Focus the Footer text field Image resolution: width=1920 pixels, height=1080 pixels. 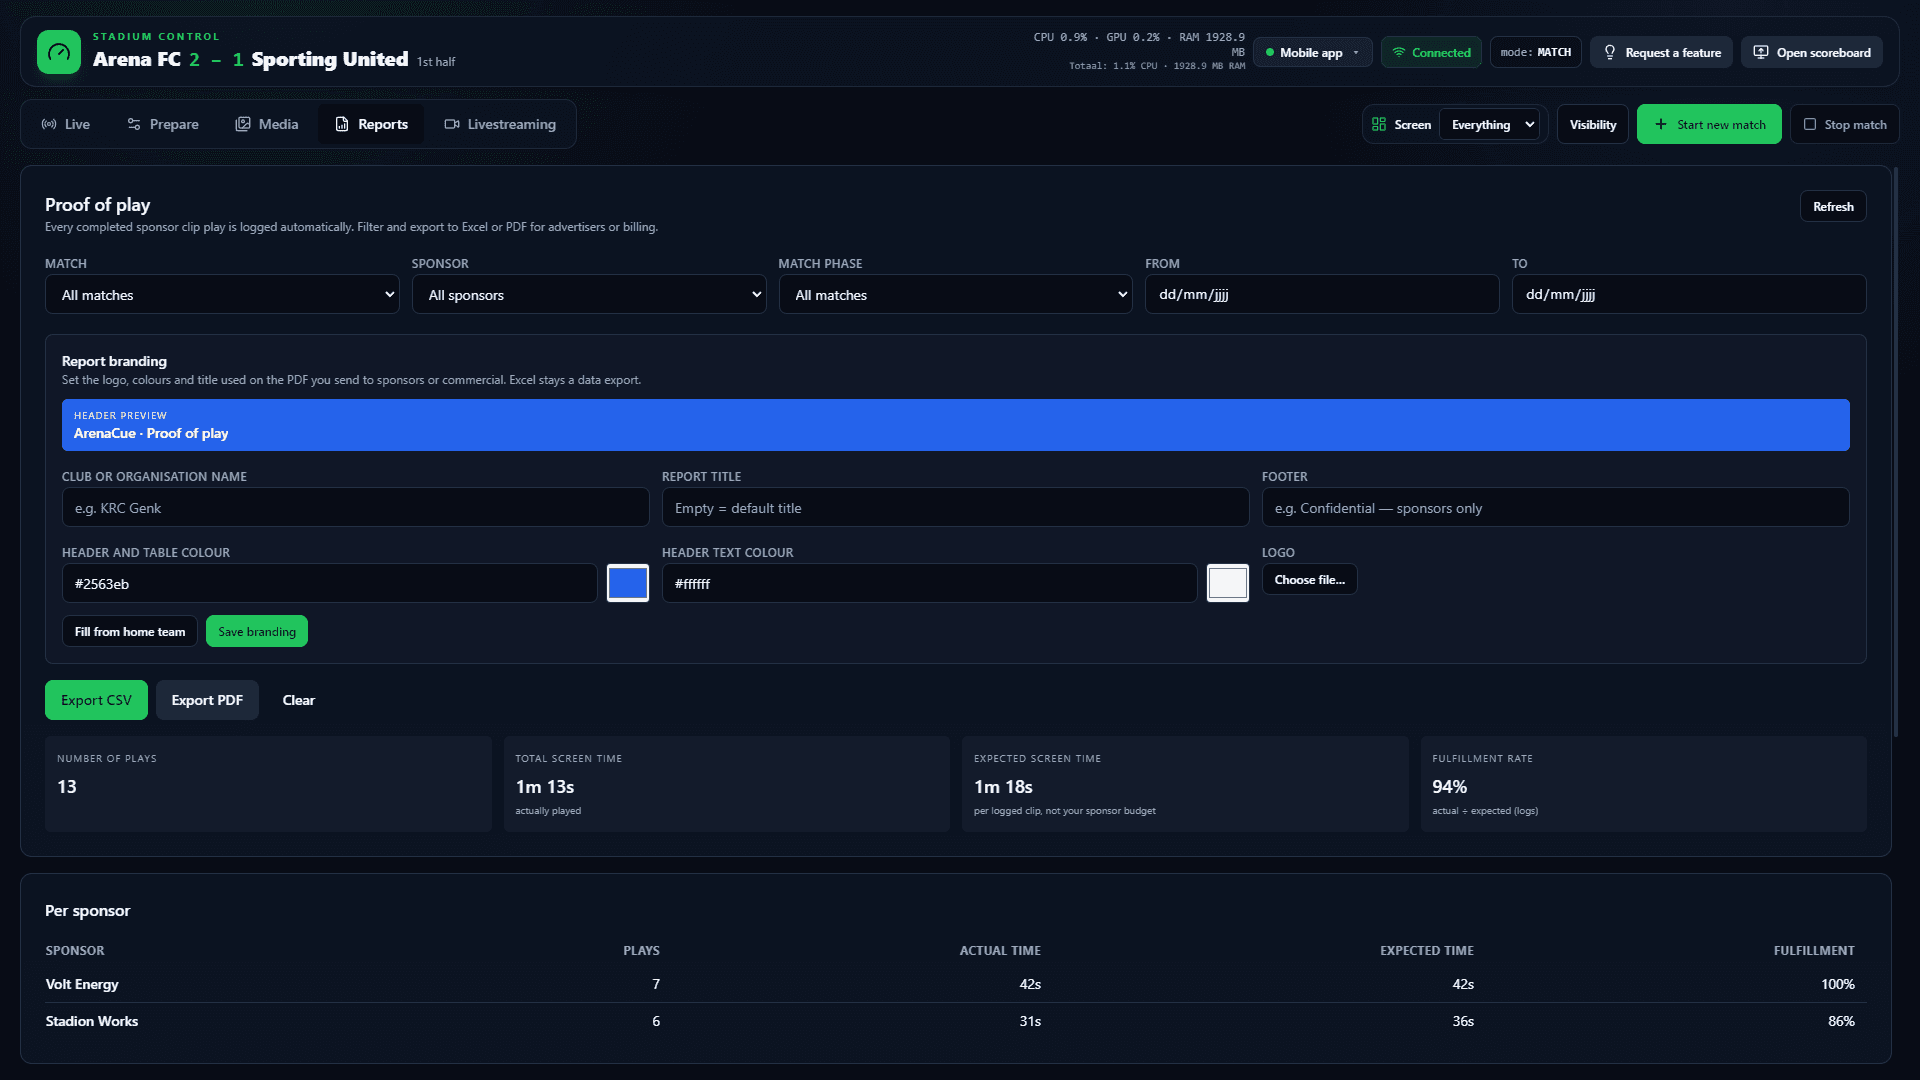[1556, 507]
